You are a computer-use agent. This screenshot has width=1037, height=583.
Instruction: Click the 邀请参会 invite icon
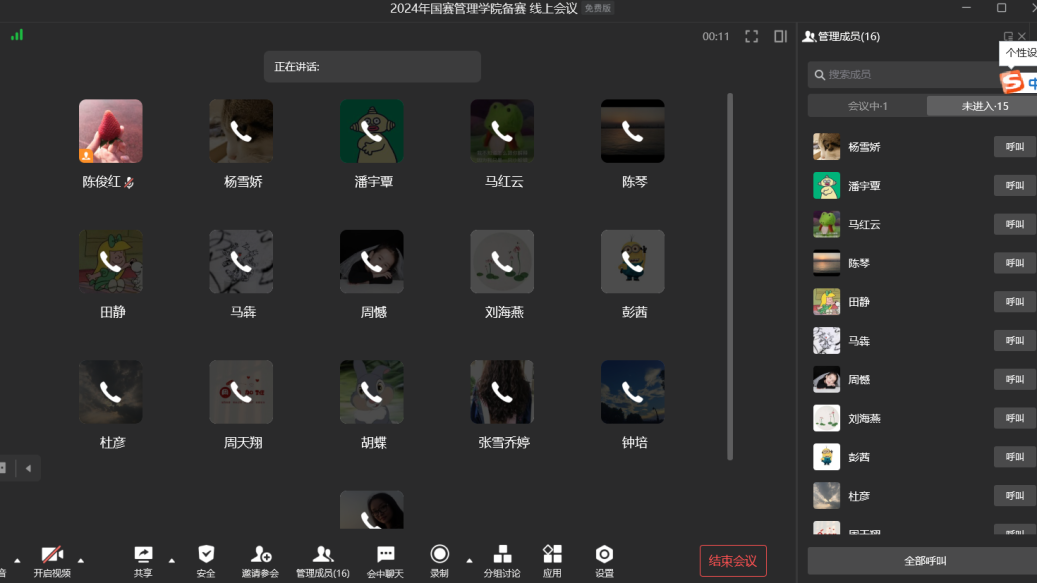pos(260,555)
